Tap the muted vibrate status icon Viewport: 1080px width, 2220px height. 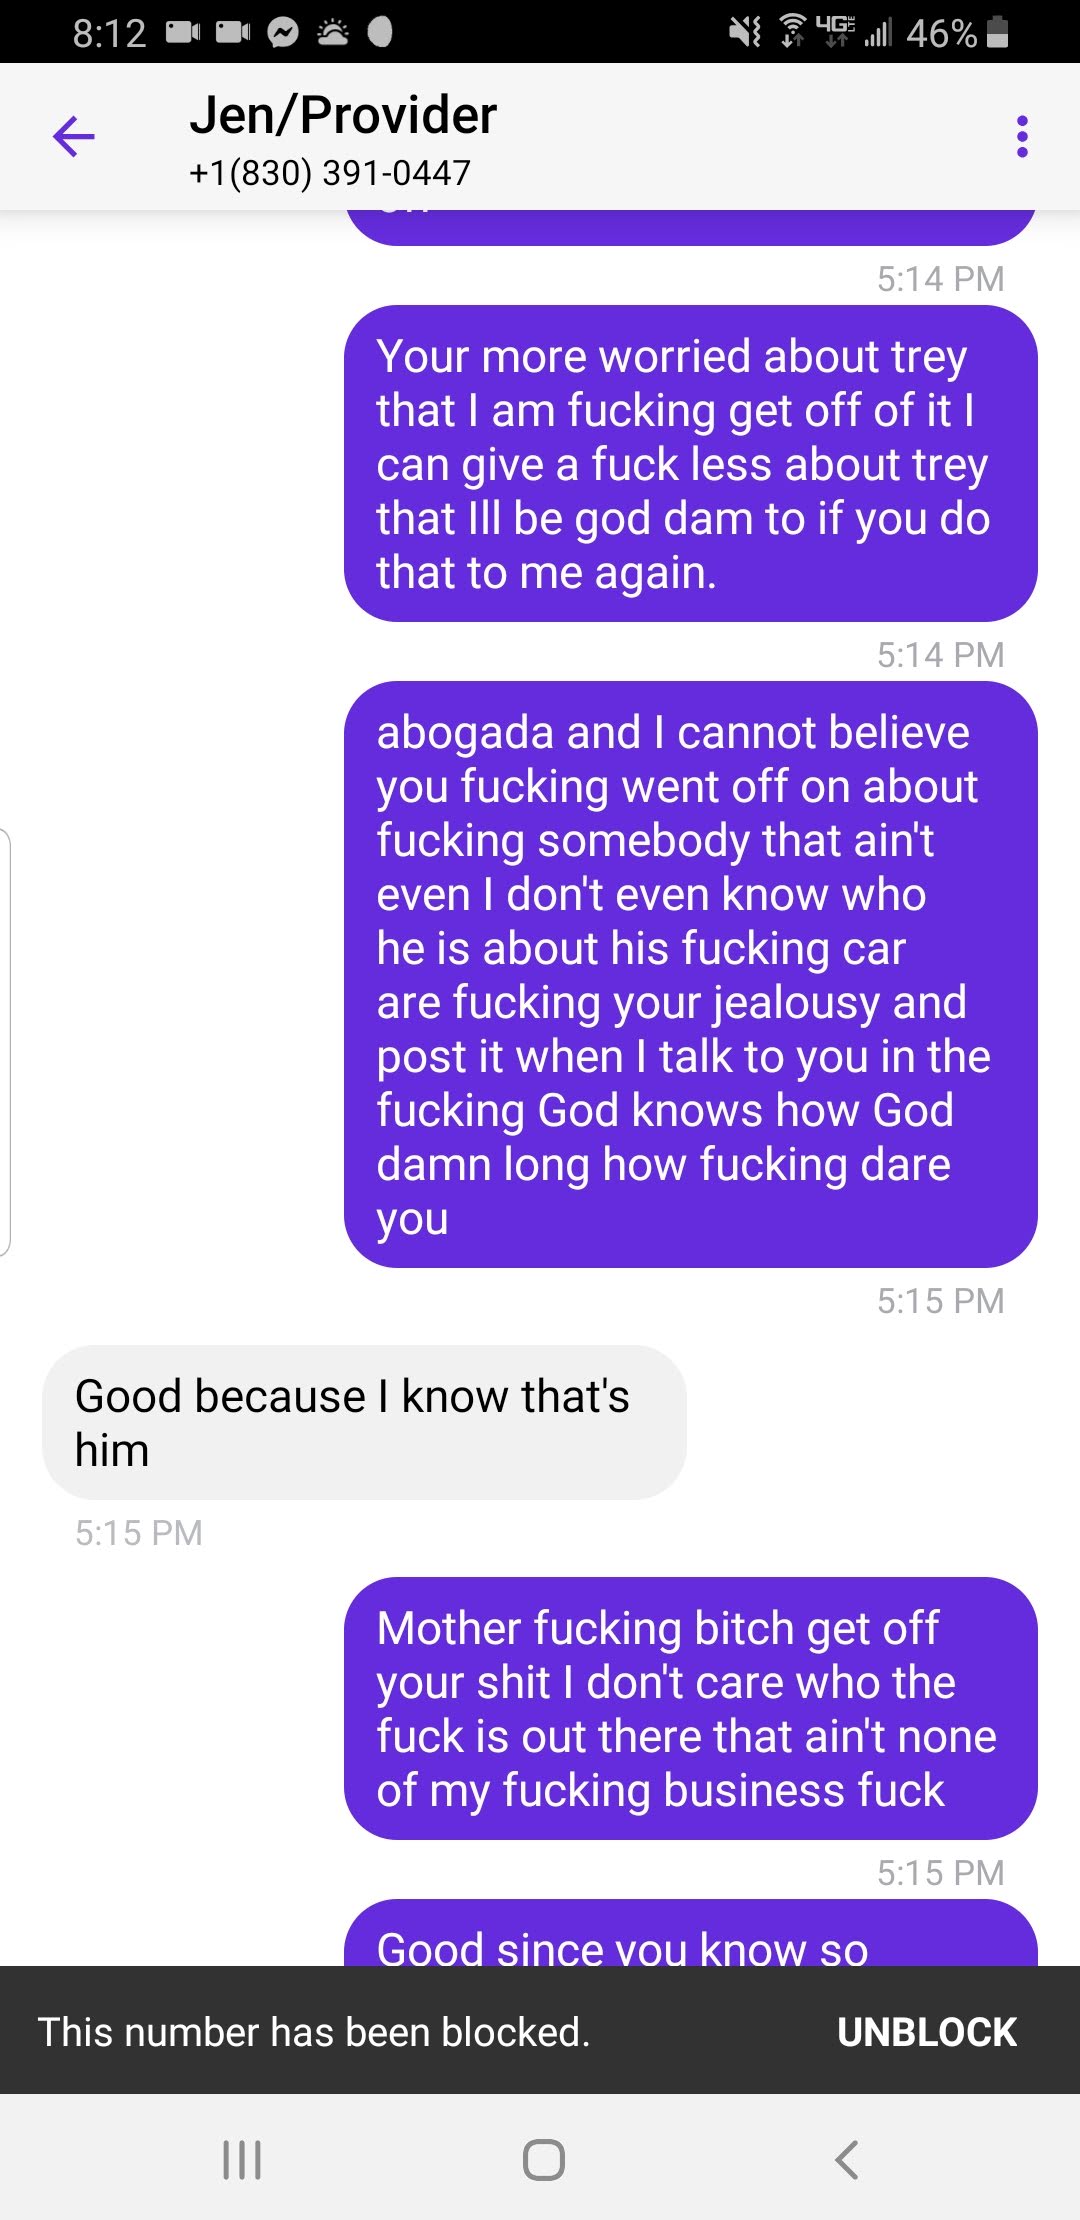(x=744, y=32)
